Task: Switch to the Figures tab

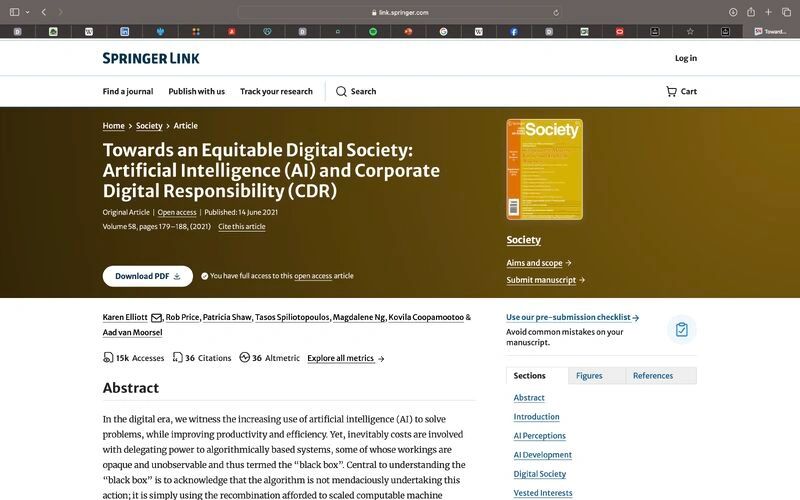Action: click(589, 376)
